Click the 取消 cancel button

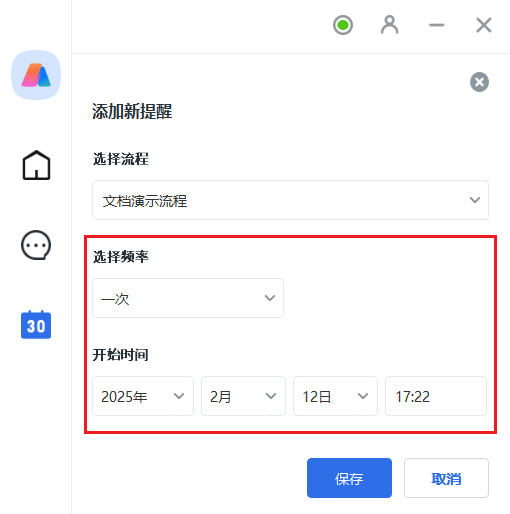[446, 478]
